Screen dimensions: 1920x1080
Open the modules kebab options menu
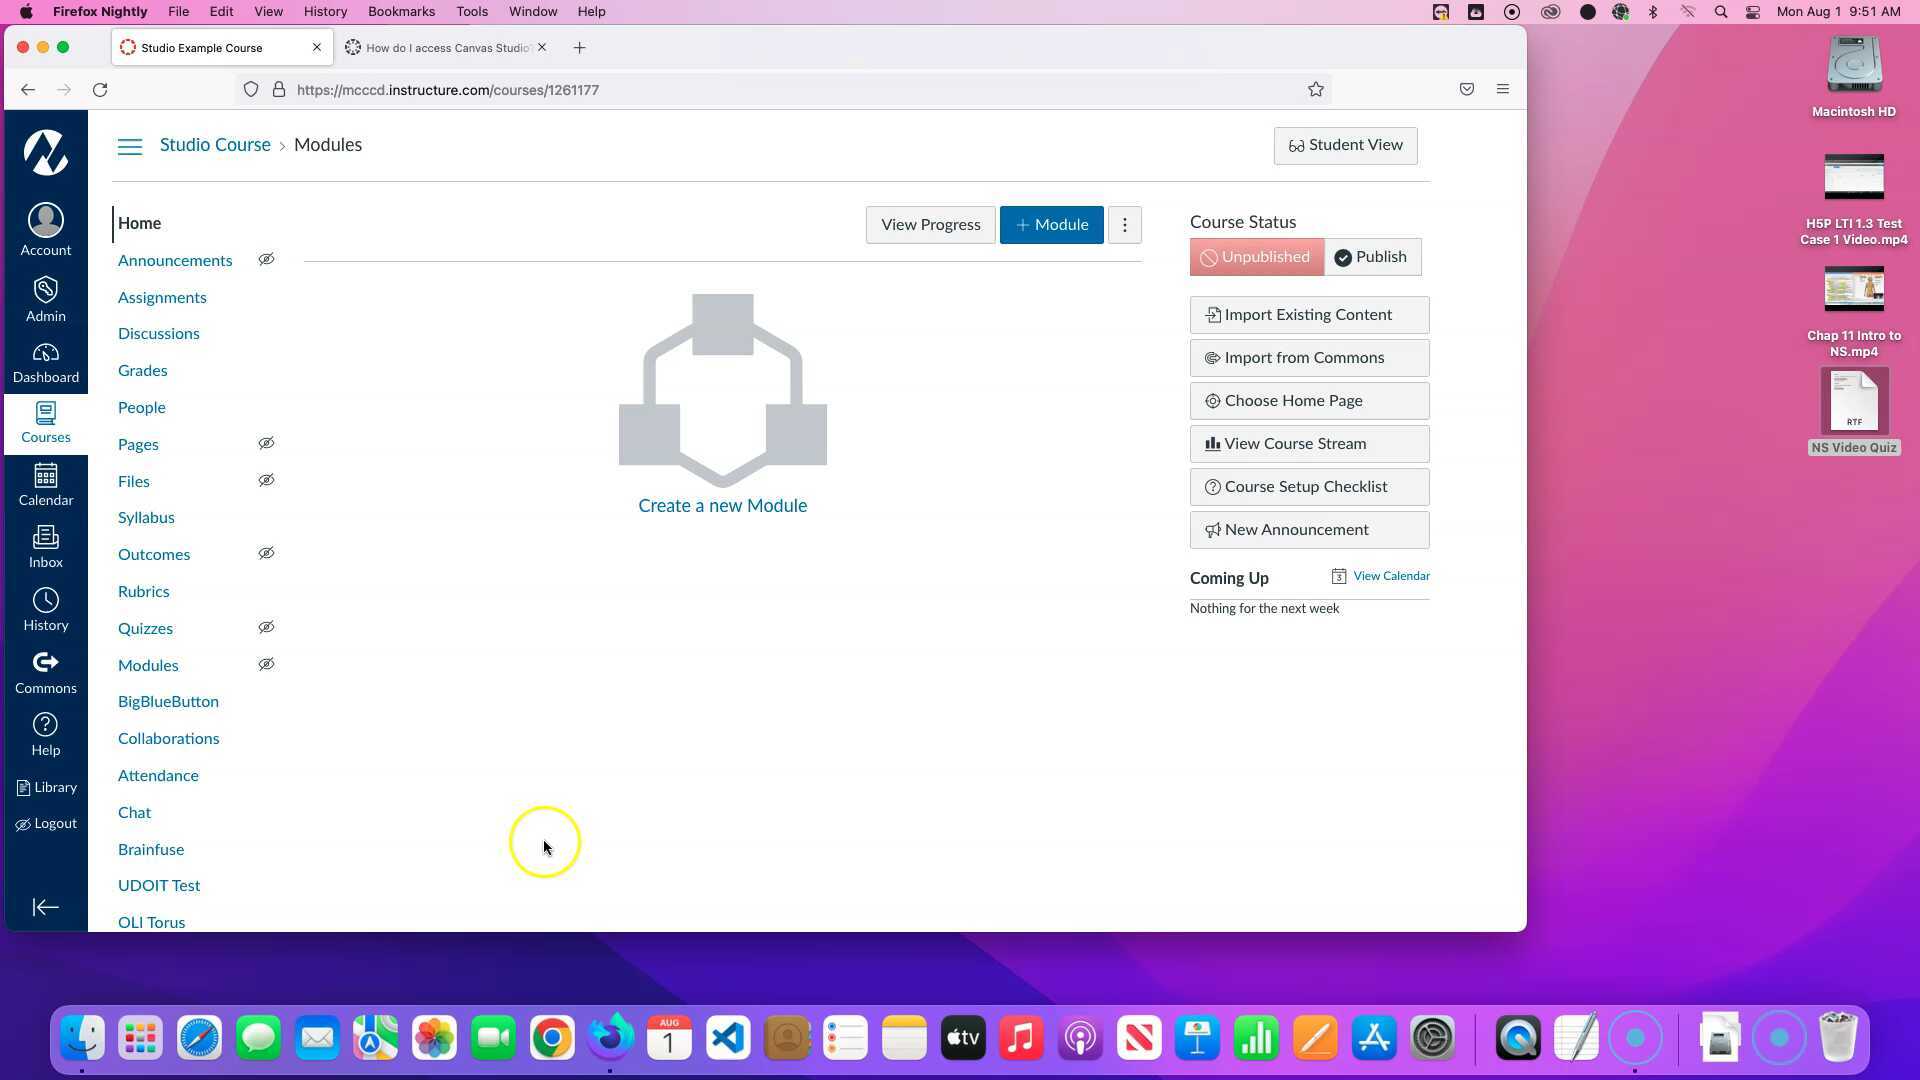click(x=1125, y=225)
